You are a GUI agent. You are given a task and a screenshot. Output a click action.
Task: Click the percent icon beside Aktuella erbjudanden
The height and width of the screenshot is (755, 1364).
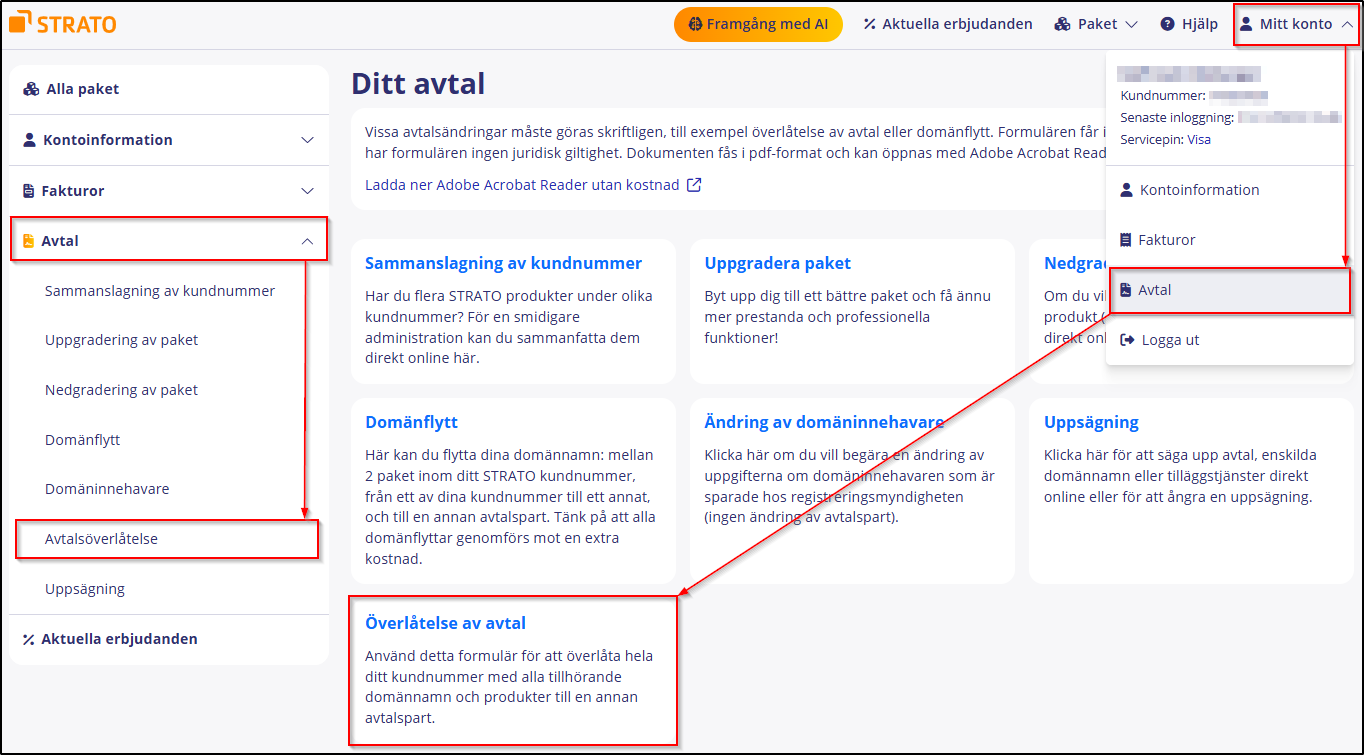coord(869,23)
